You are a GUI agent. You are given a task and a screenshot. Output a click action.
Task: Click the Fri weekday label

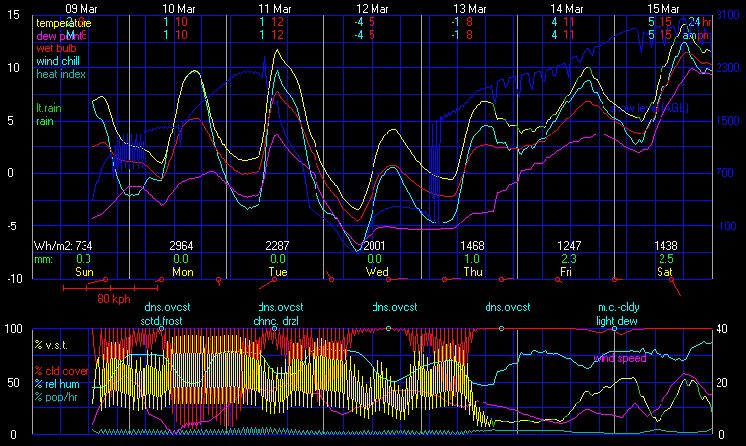[x=566, y=272]
